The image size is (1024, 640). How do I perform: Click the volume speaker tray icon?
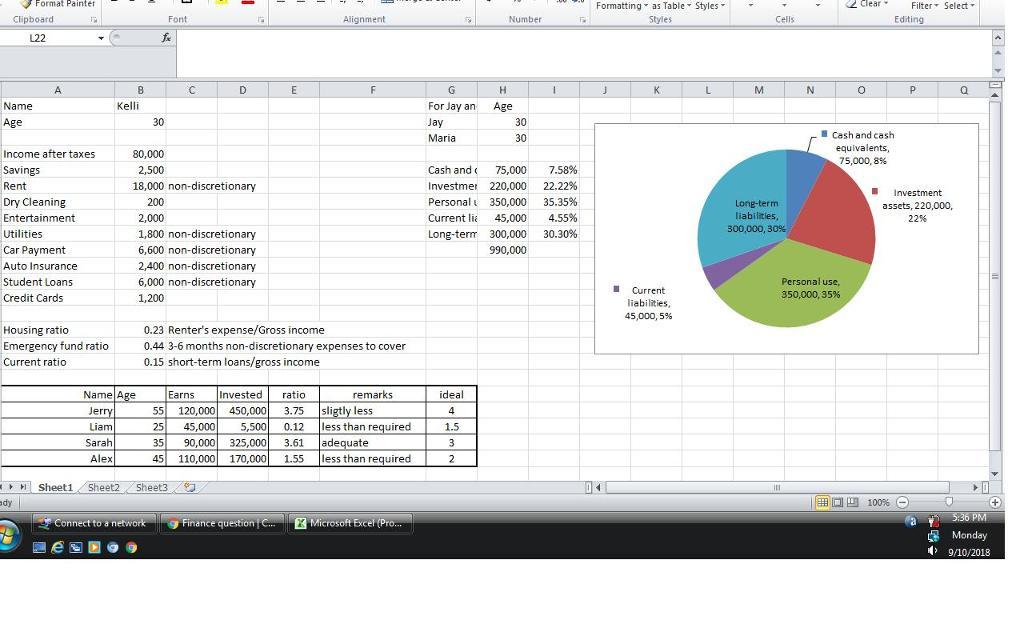click(x=933, y=551)
